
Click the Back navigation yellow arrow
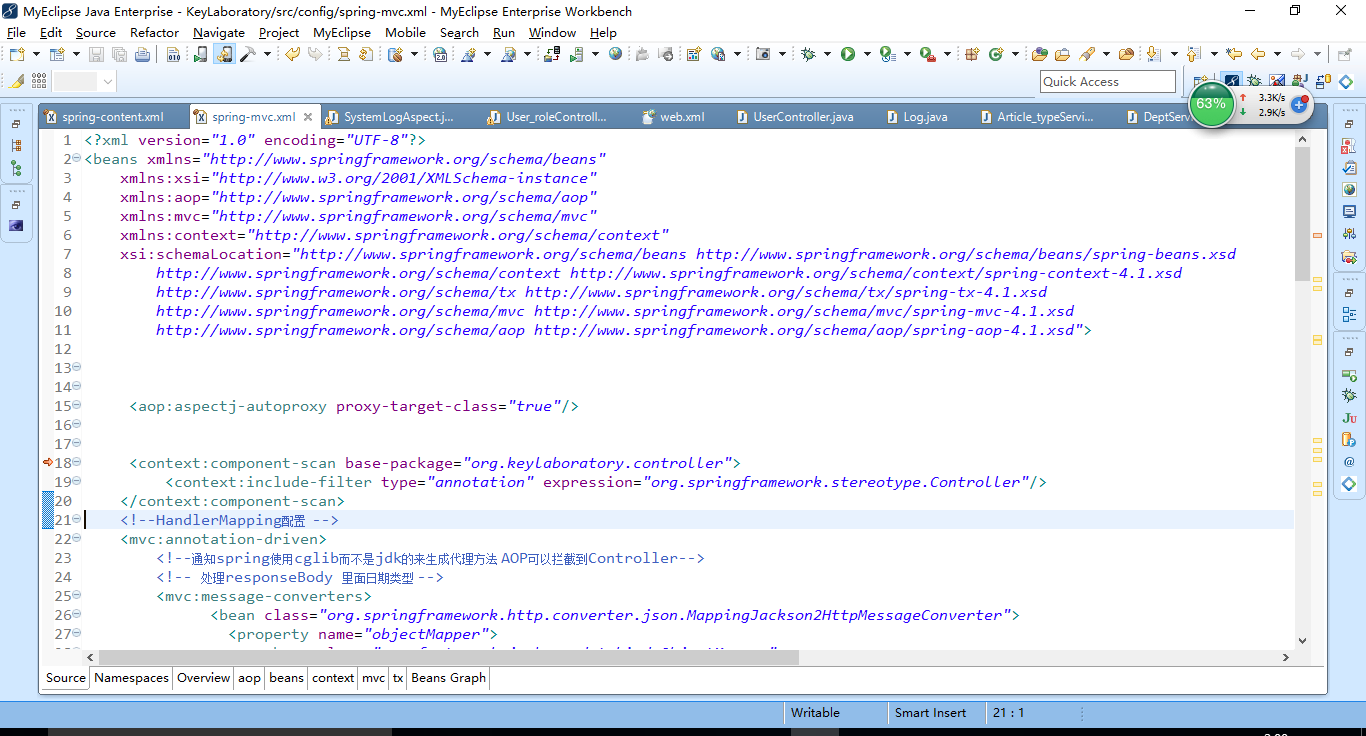coord(1258,54)
